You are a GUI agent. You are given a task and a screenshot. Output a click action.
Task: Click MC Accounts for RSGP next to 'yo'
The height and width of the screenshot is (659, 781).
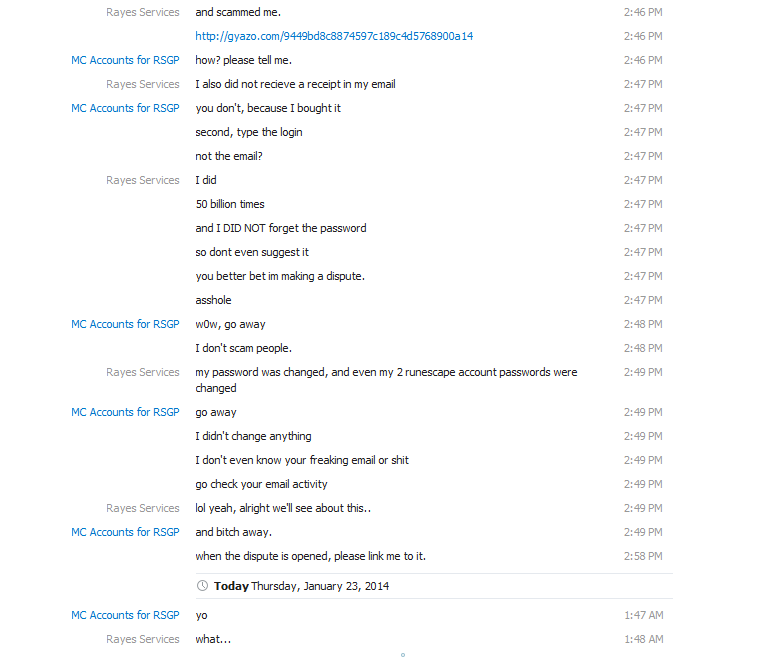pos(125,615)
